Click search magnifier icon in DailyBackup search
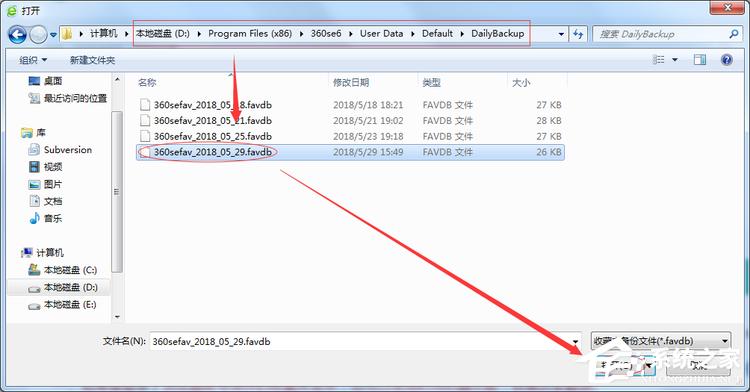Viewport: 750px width, 392px height. point(734,34)
